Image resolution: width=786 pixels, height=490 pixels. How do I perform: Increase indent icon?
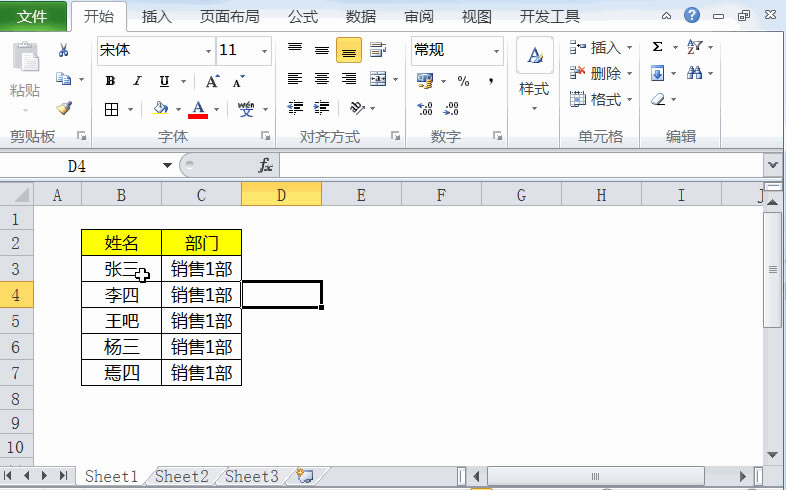(321, 108)
